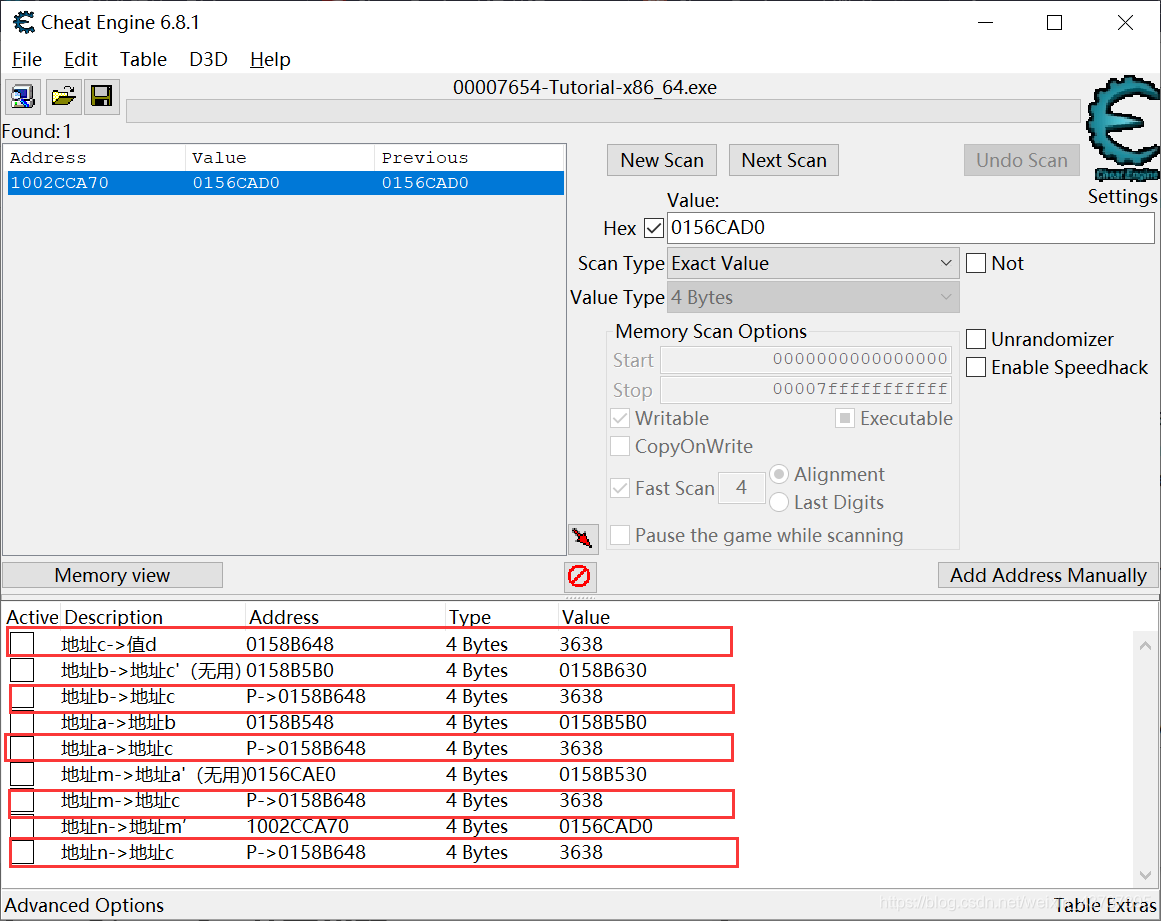Open the Help menu
The height and width of the screenshot is (921, 1161).
(270, 59)
